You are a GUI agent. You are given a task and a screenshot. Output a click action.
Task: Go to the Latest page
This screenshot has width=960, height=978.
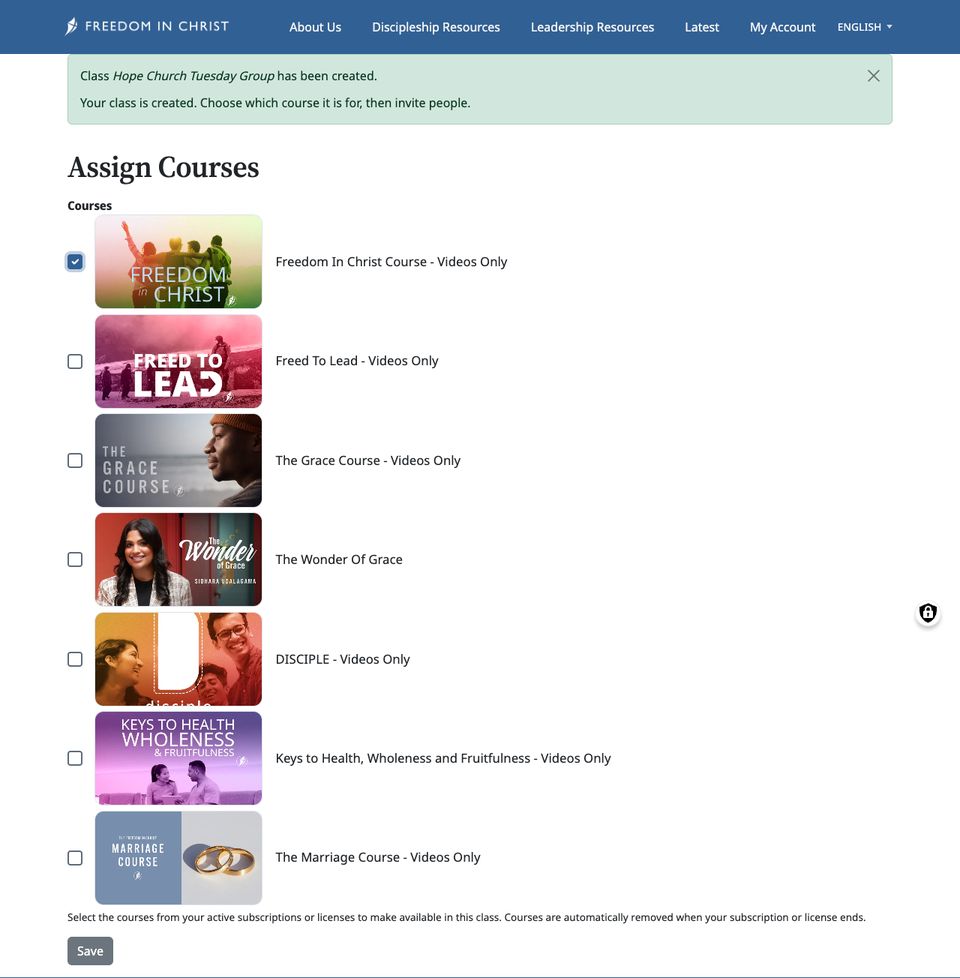pyautogui.click(x=702, y=27)
